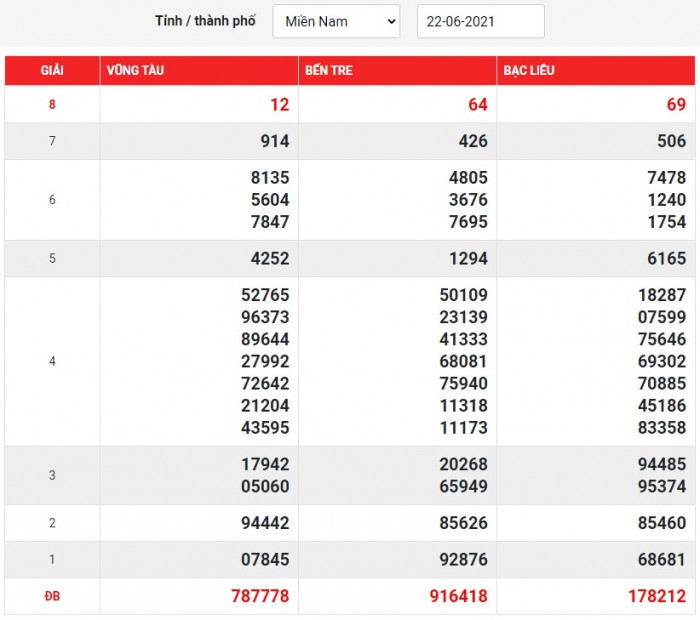Click Bến Tre prize 4 number 50109
This screenshot has height=620, width=700.
click(463, 295)
